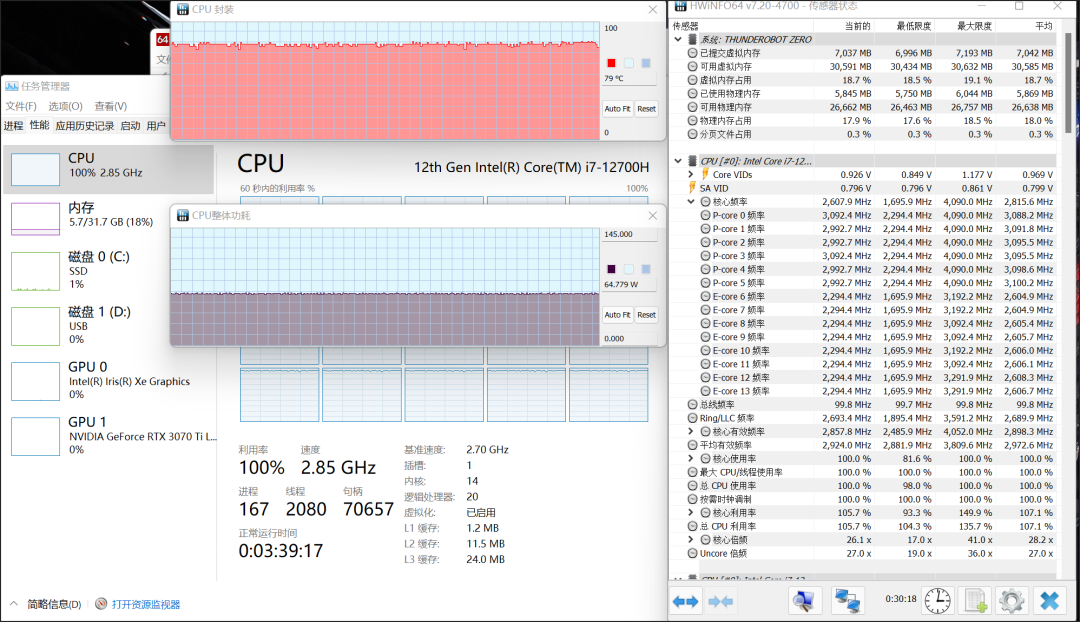Screen dimensions: 1080x622
Task: Click the dark purple swatch in CPU整体功耗 graph
Action: [611, 269]
